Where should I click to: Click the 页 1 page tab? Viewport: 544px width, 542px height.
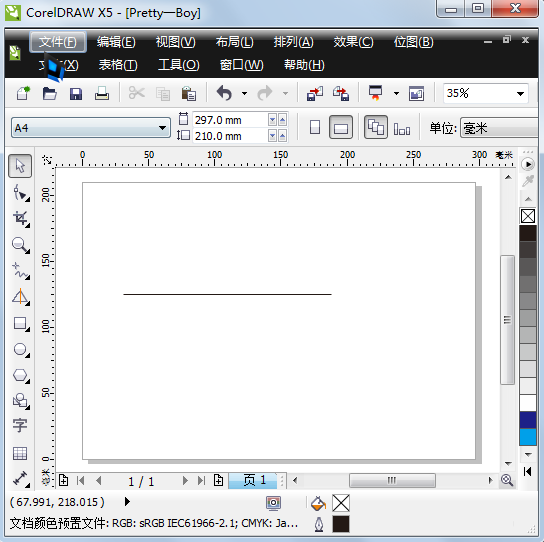point(254,481)
